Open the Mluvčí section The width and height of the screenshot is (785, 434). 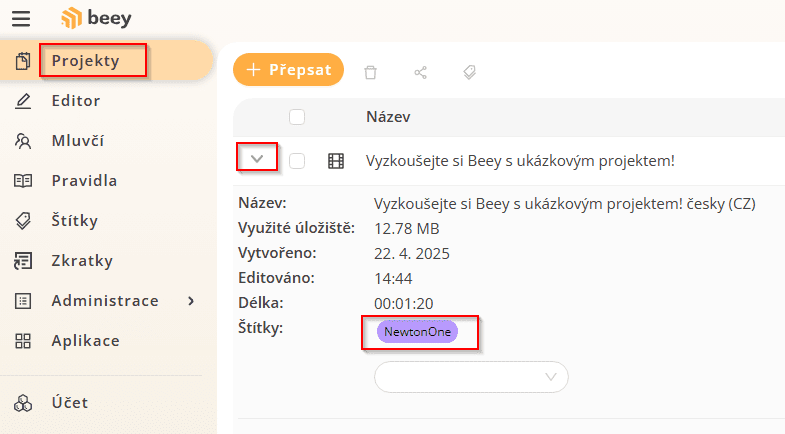tap(78, 141)
